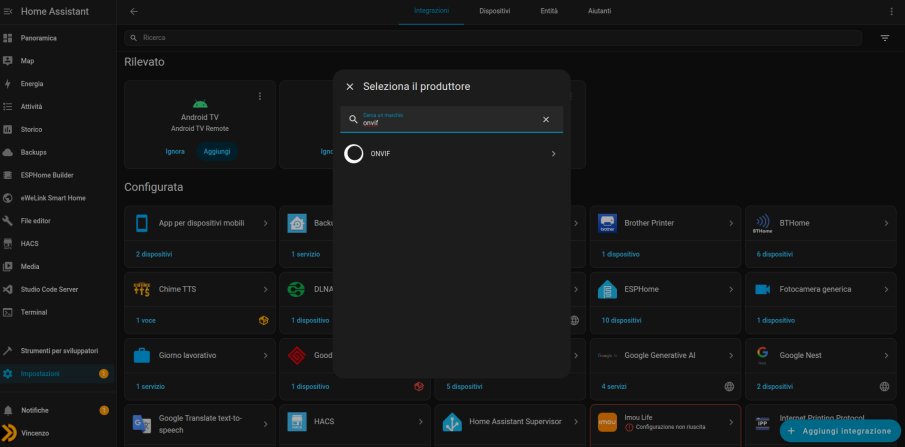The width and height of the screenshot is (905, 447).
Task: Expand ESPHome card chevron
Action: 731,289
